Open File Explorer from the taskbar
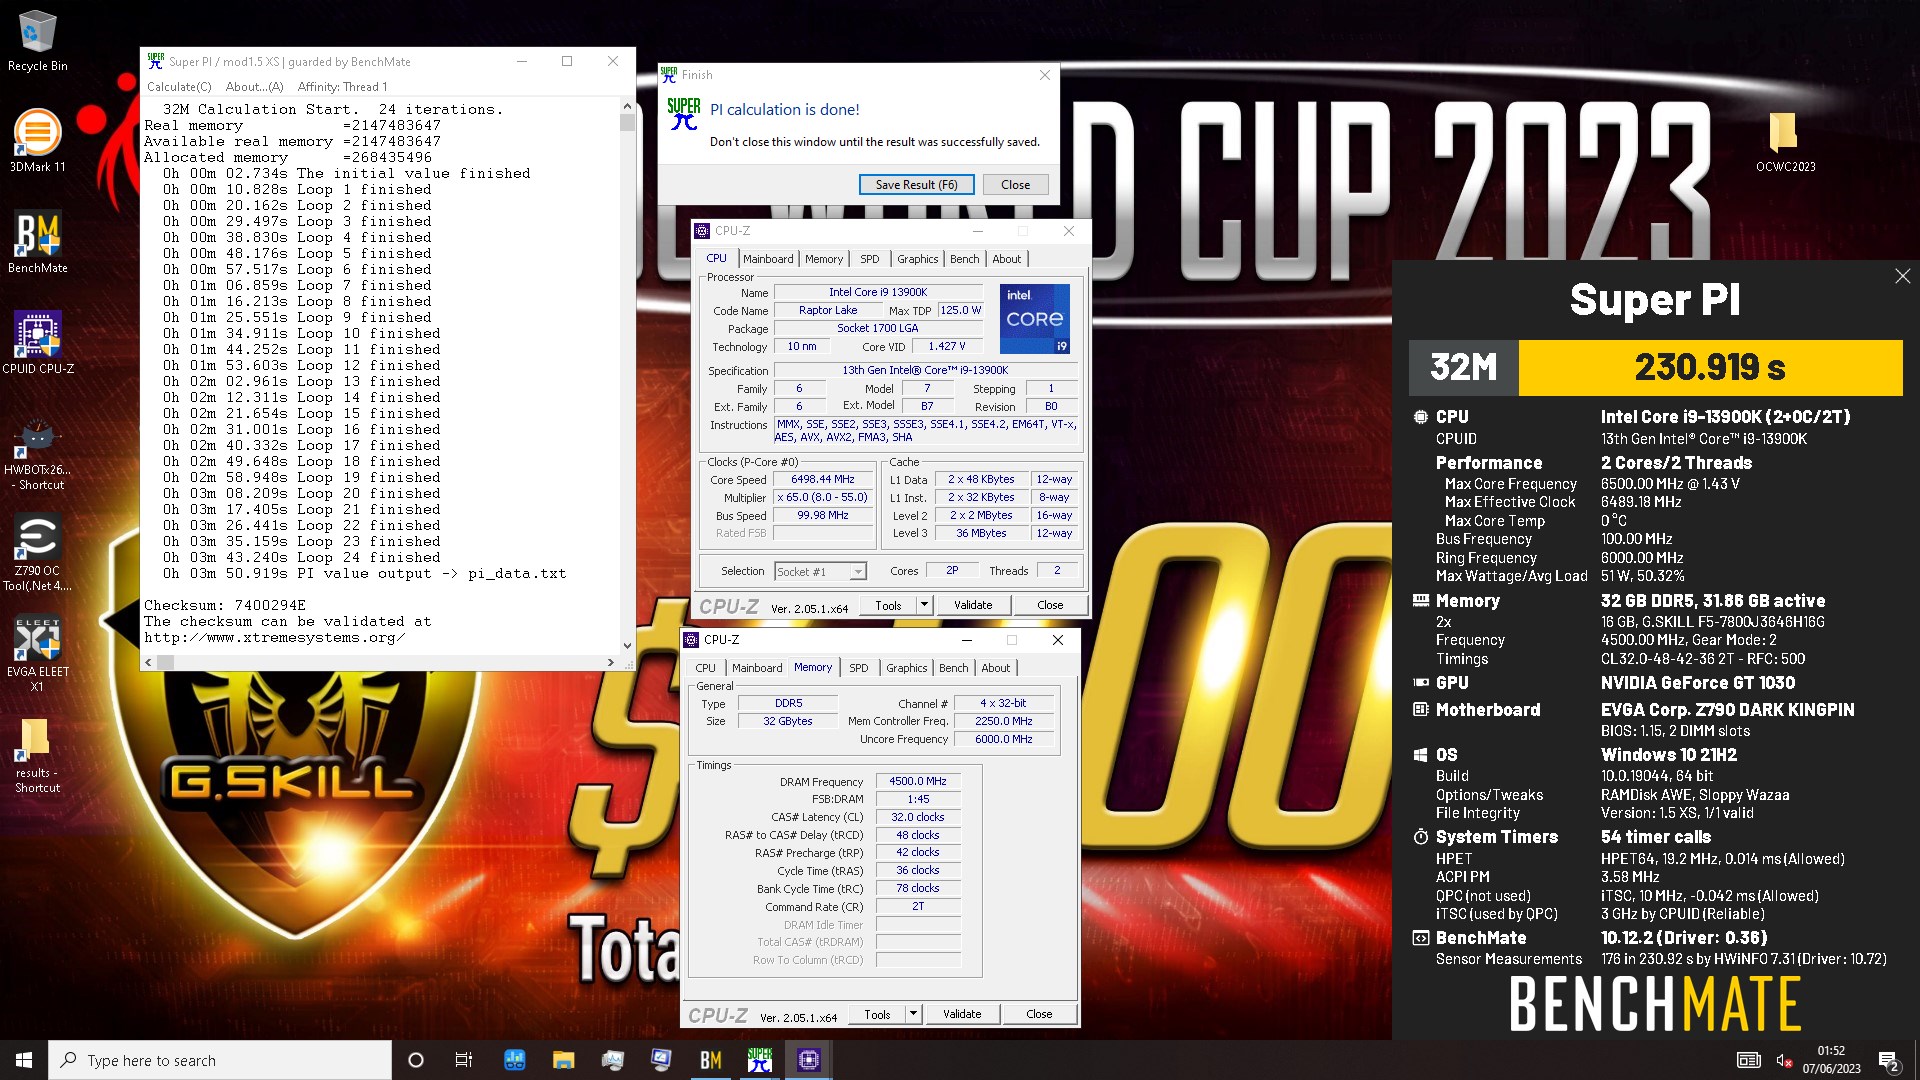The height and width of the screenshot is (1080, 1920). click(563, 1060)
